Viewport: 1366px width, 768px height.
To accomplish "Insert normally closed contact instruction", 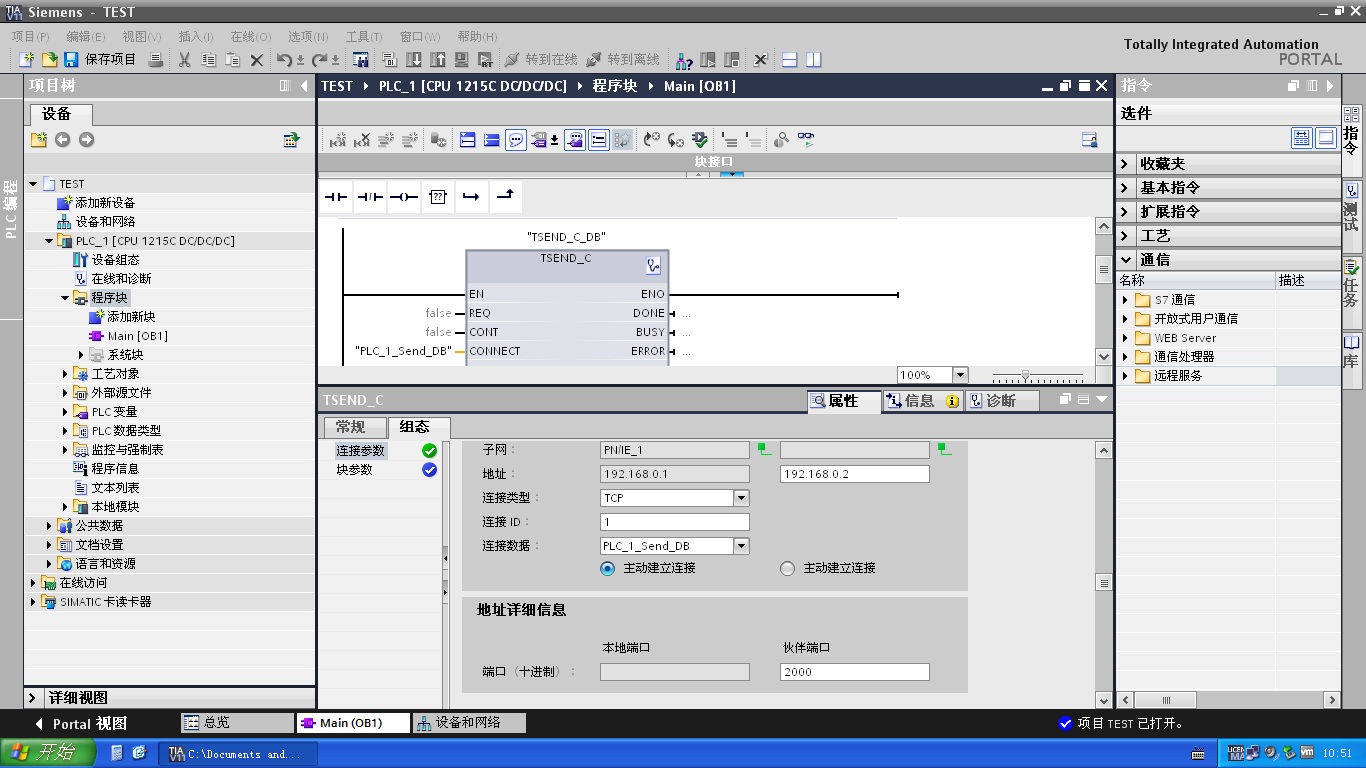I will click(370, 197).
